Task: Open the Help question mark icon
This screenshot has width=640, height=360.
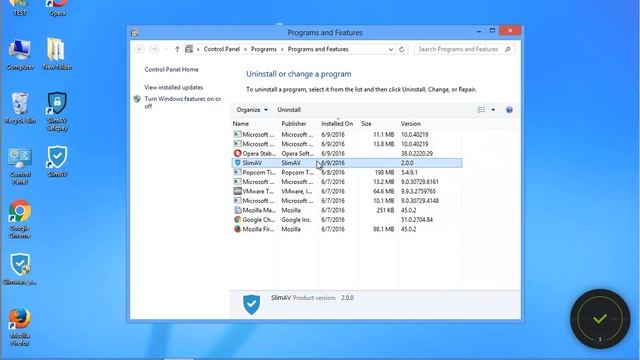Action: (x=509, y=110)
